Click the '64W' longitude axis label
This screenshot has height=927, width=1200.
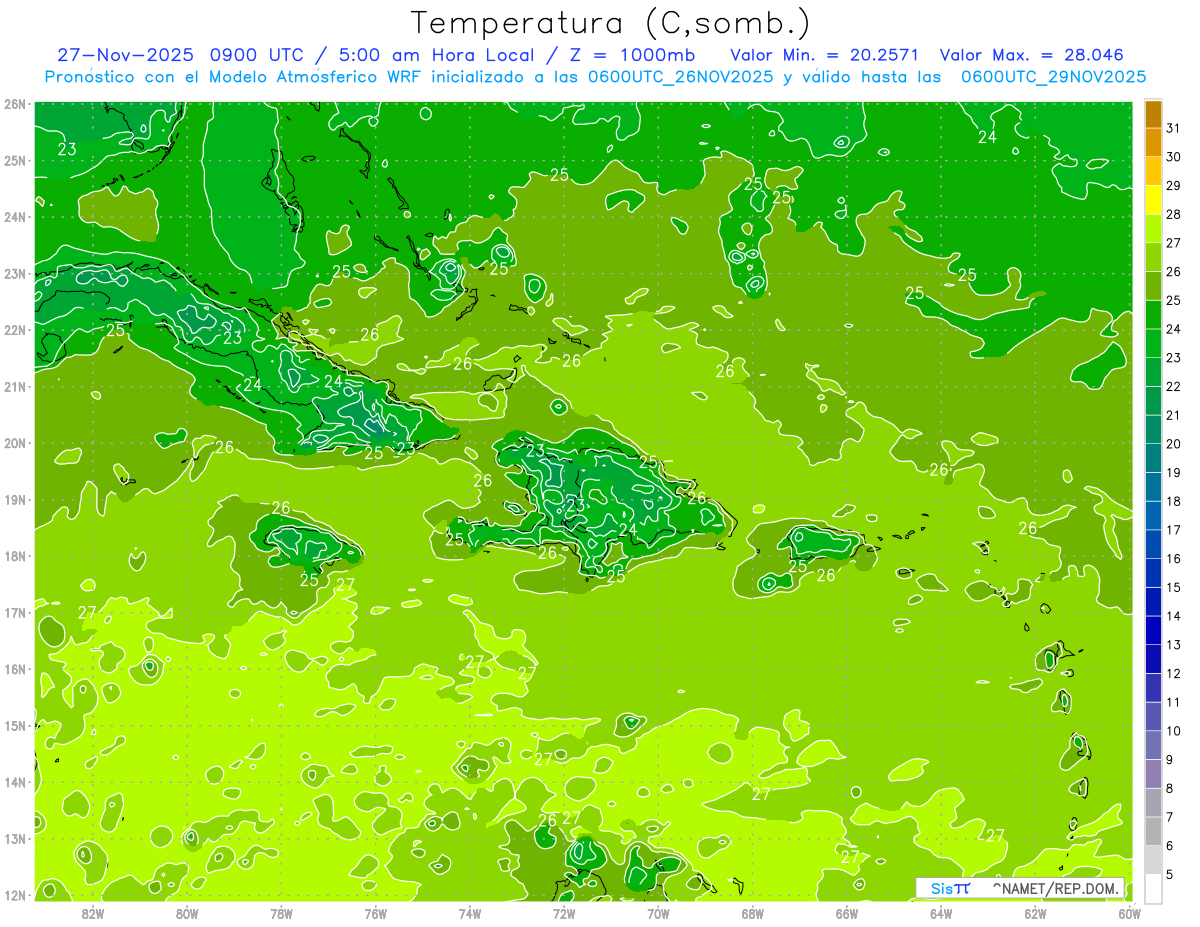click(941, 913)
